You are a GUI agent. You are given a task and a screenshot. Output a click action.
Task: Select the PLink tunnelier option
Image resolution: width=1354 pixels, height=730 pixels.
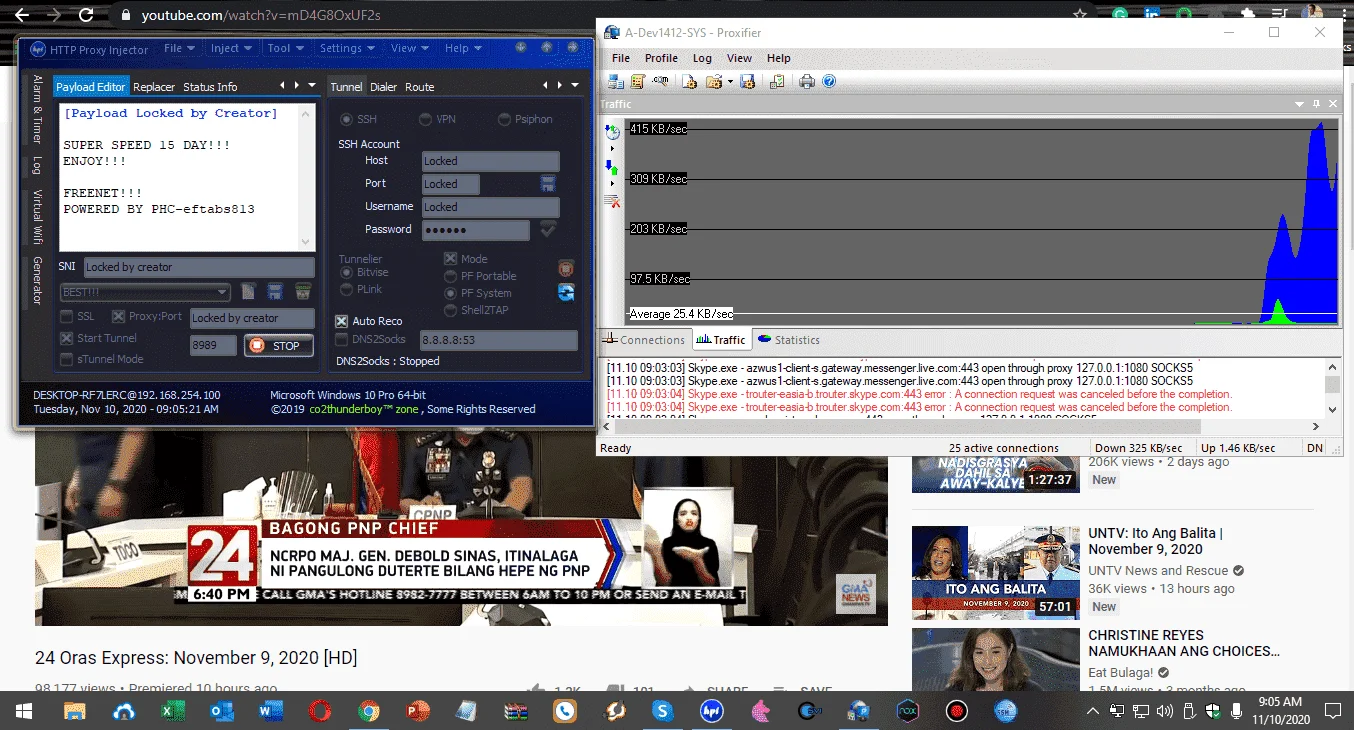(347, 289)
